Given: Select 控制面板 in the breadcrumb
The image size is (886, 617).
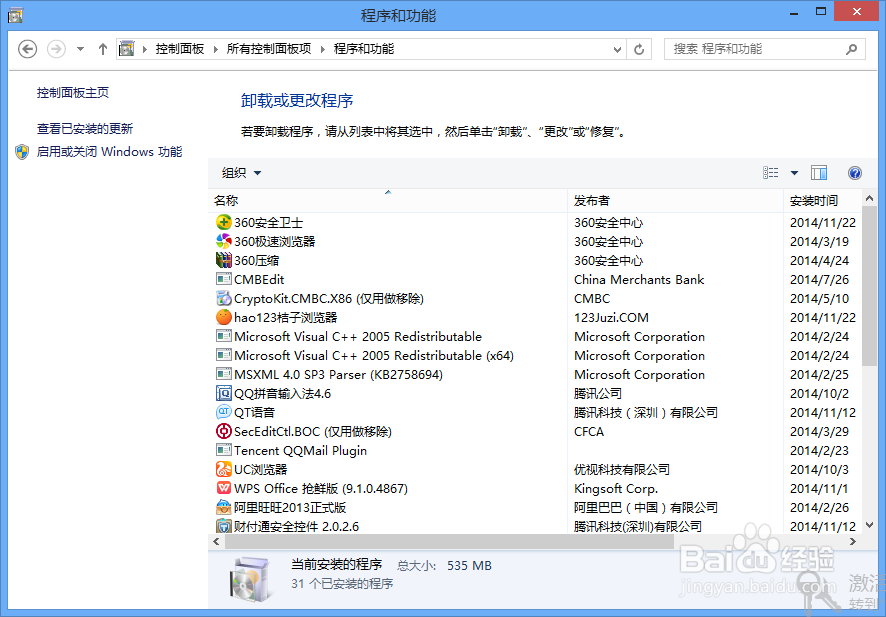Looking at the screenshot, I should tap(180, 49).
